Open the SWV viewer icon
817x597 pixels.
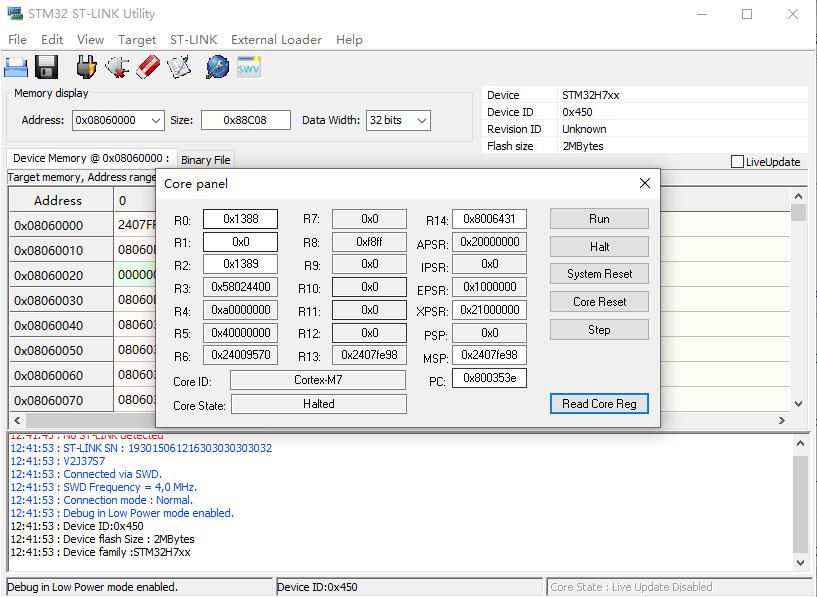pyautogui.click(x=249, y=68)
